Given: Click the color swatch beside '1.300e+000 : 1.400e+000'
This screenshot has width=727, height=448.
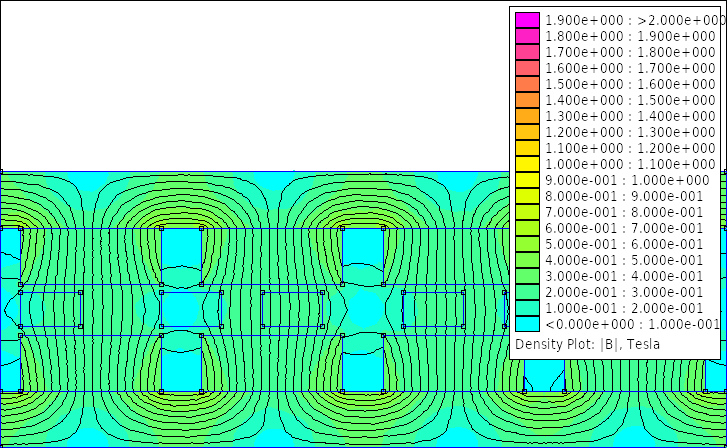Looking at the screenshot, I should click(x=527, y=116).
